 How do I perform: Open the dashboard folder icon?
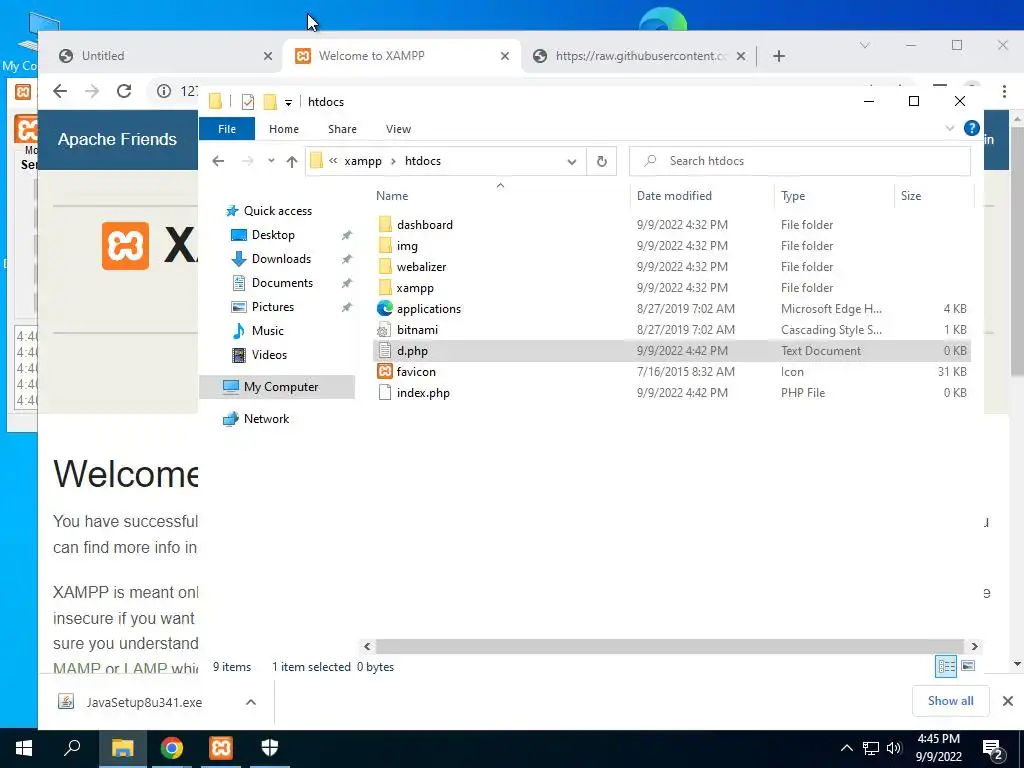click(385, 225)
